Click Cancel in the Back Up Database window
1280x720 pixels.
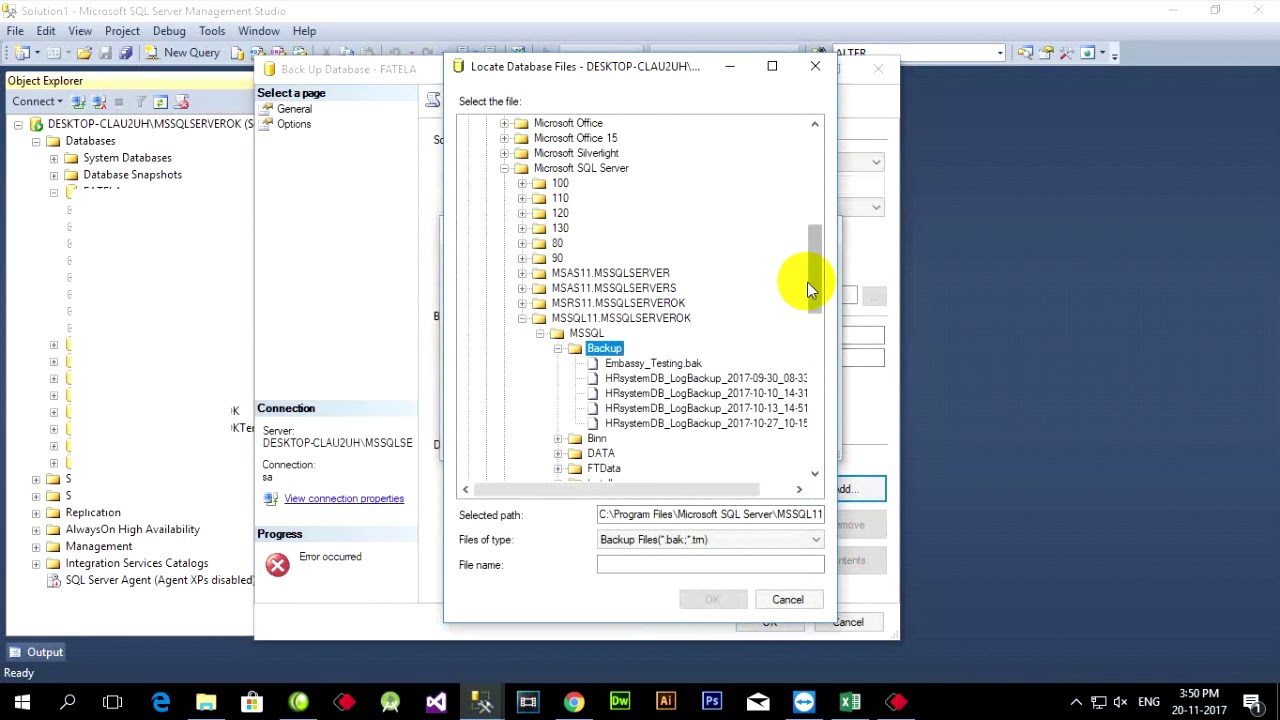[x=848, y=622]
